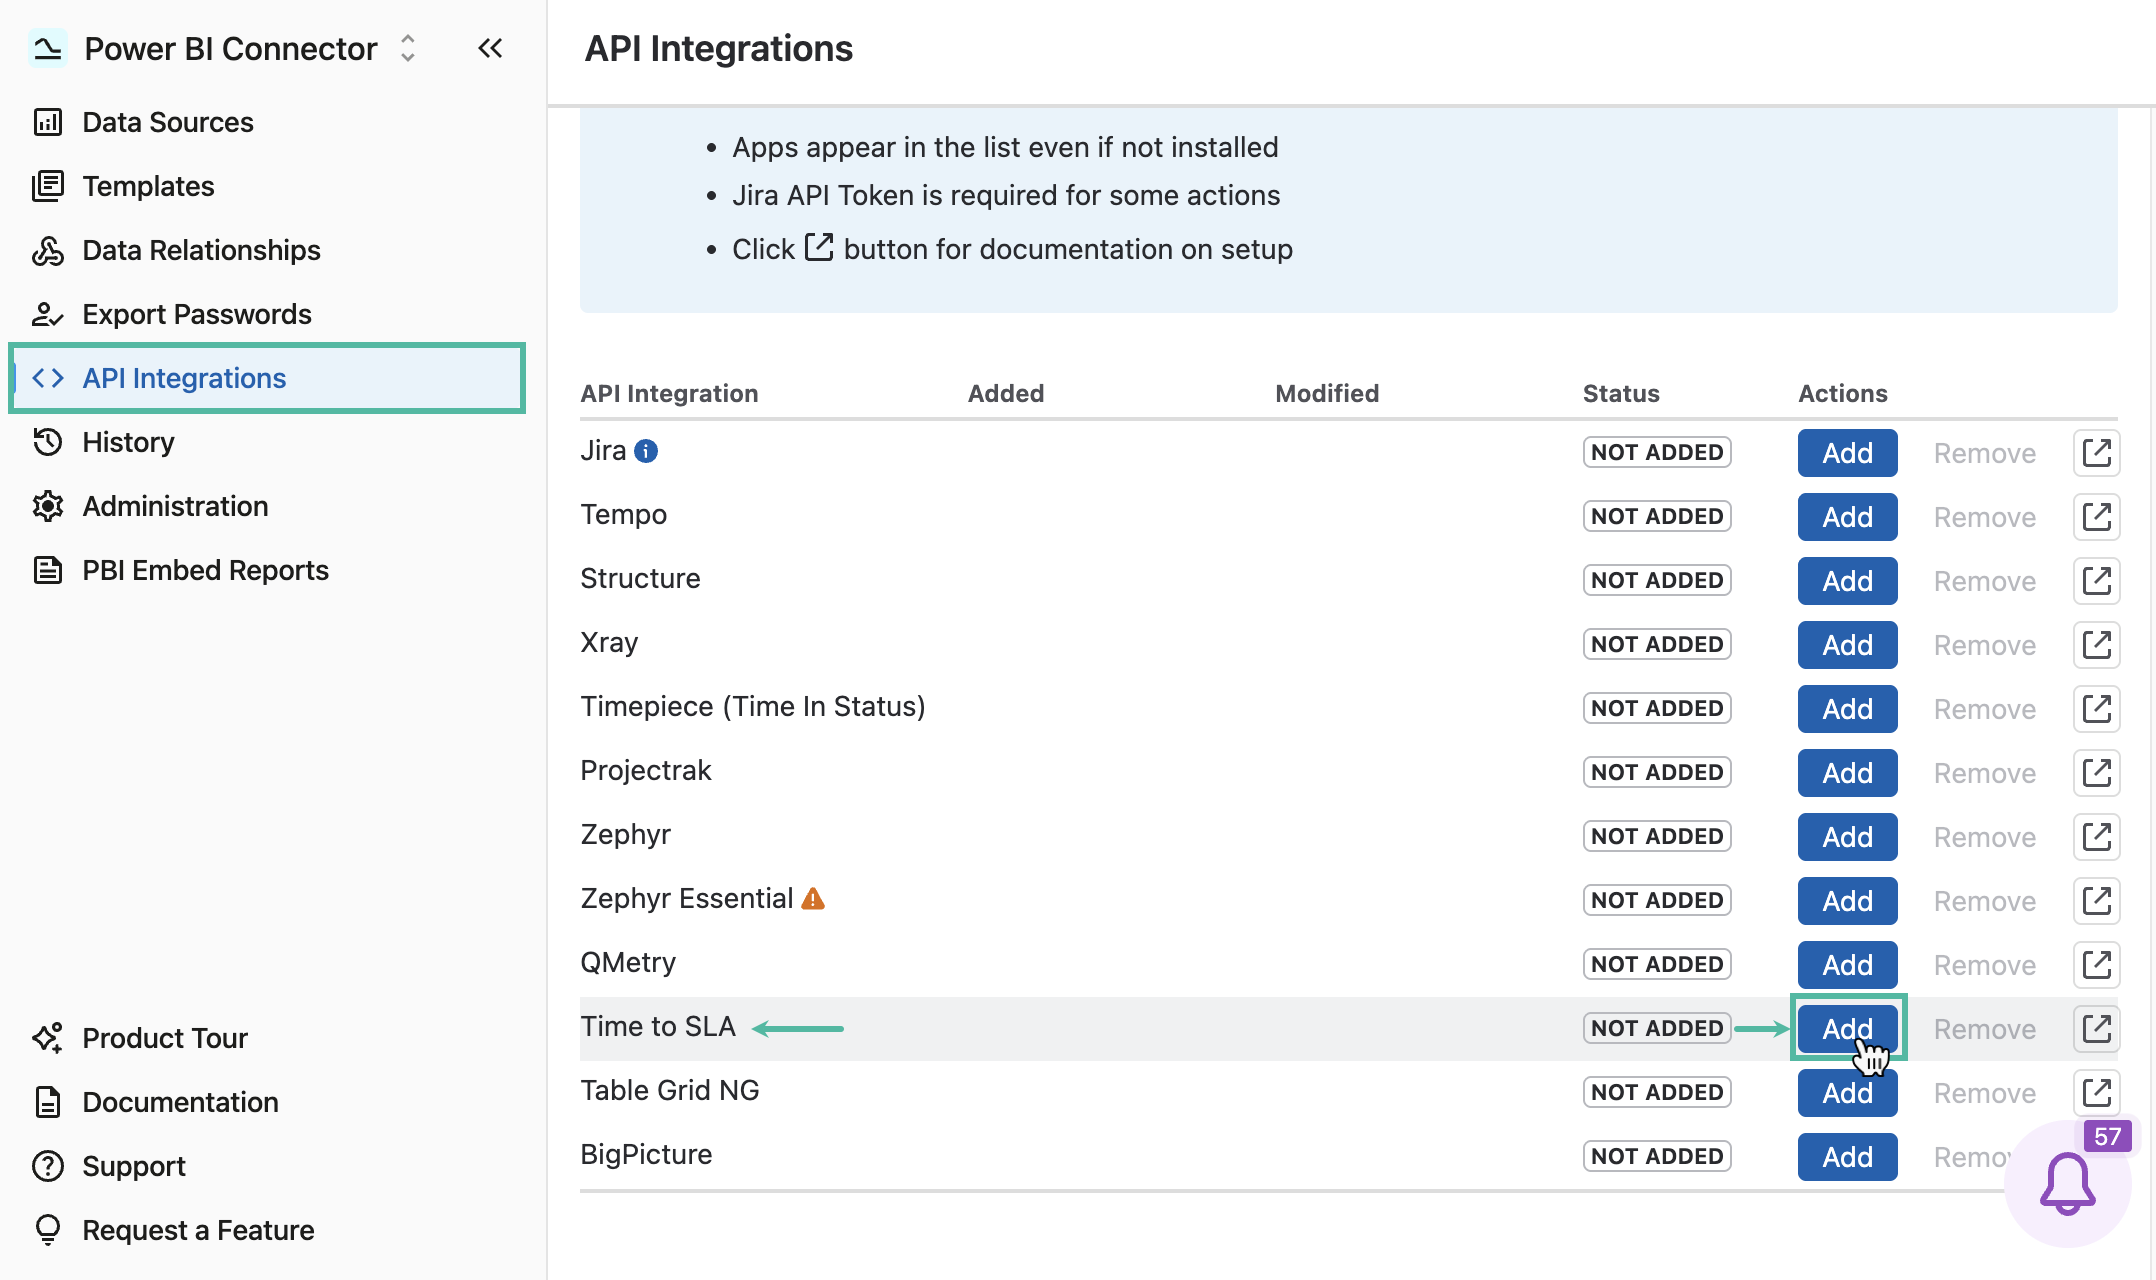This screenshot has width=2156, height=1280.
Task: Click the Administration gear icon
Action: point(48,506)
